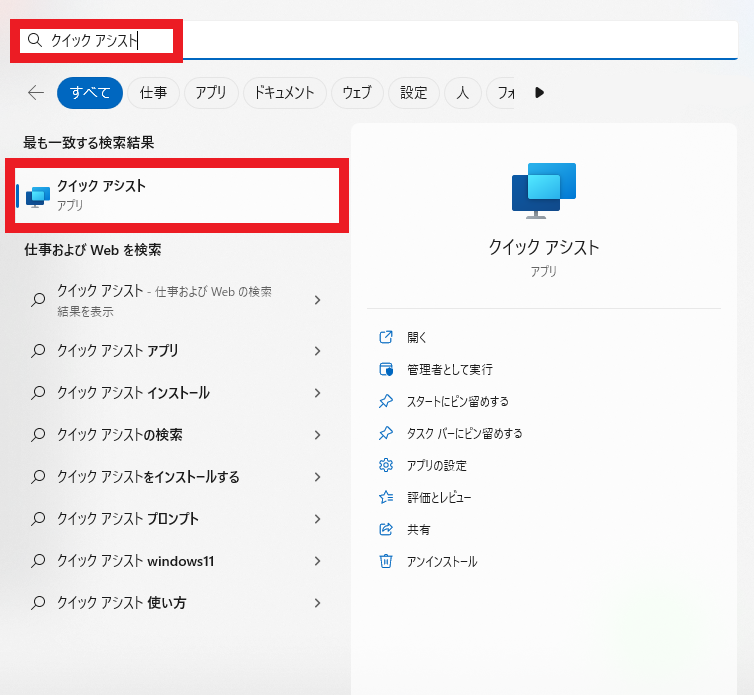Click search icon beside クイック アシスト windows11

[38, 561]
